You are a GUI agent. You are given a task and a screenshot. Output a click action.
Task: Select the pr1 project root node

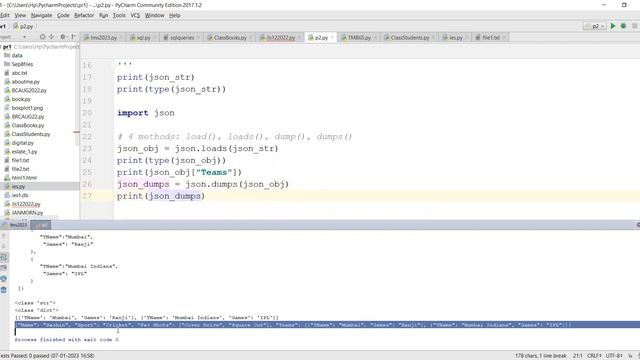pyautogui.click(x=7, y=47)
